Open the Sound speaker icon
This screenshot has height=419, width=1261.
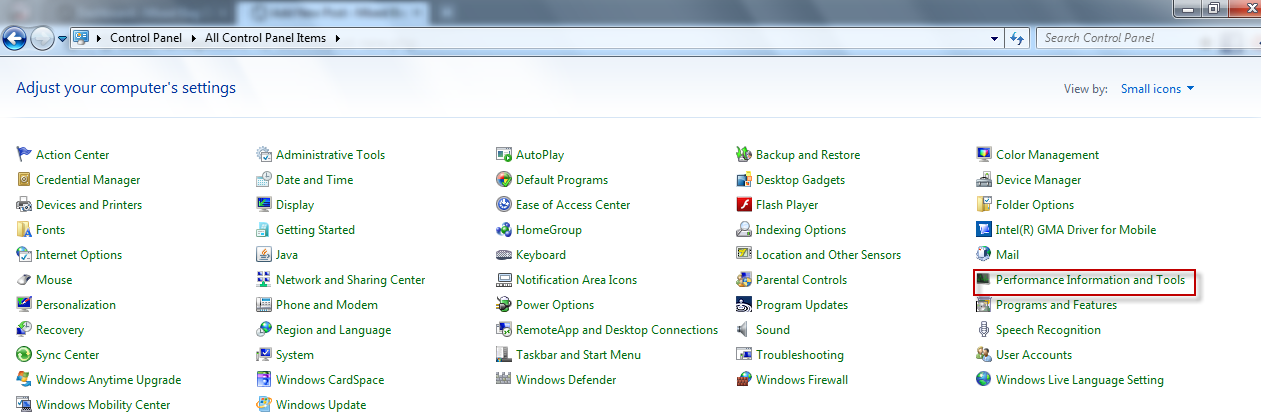(745, 330)
